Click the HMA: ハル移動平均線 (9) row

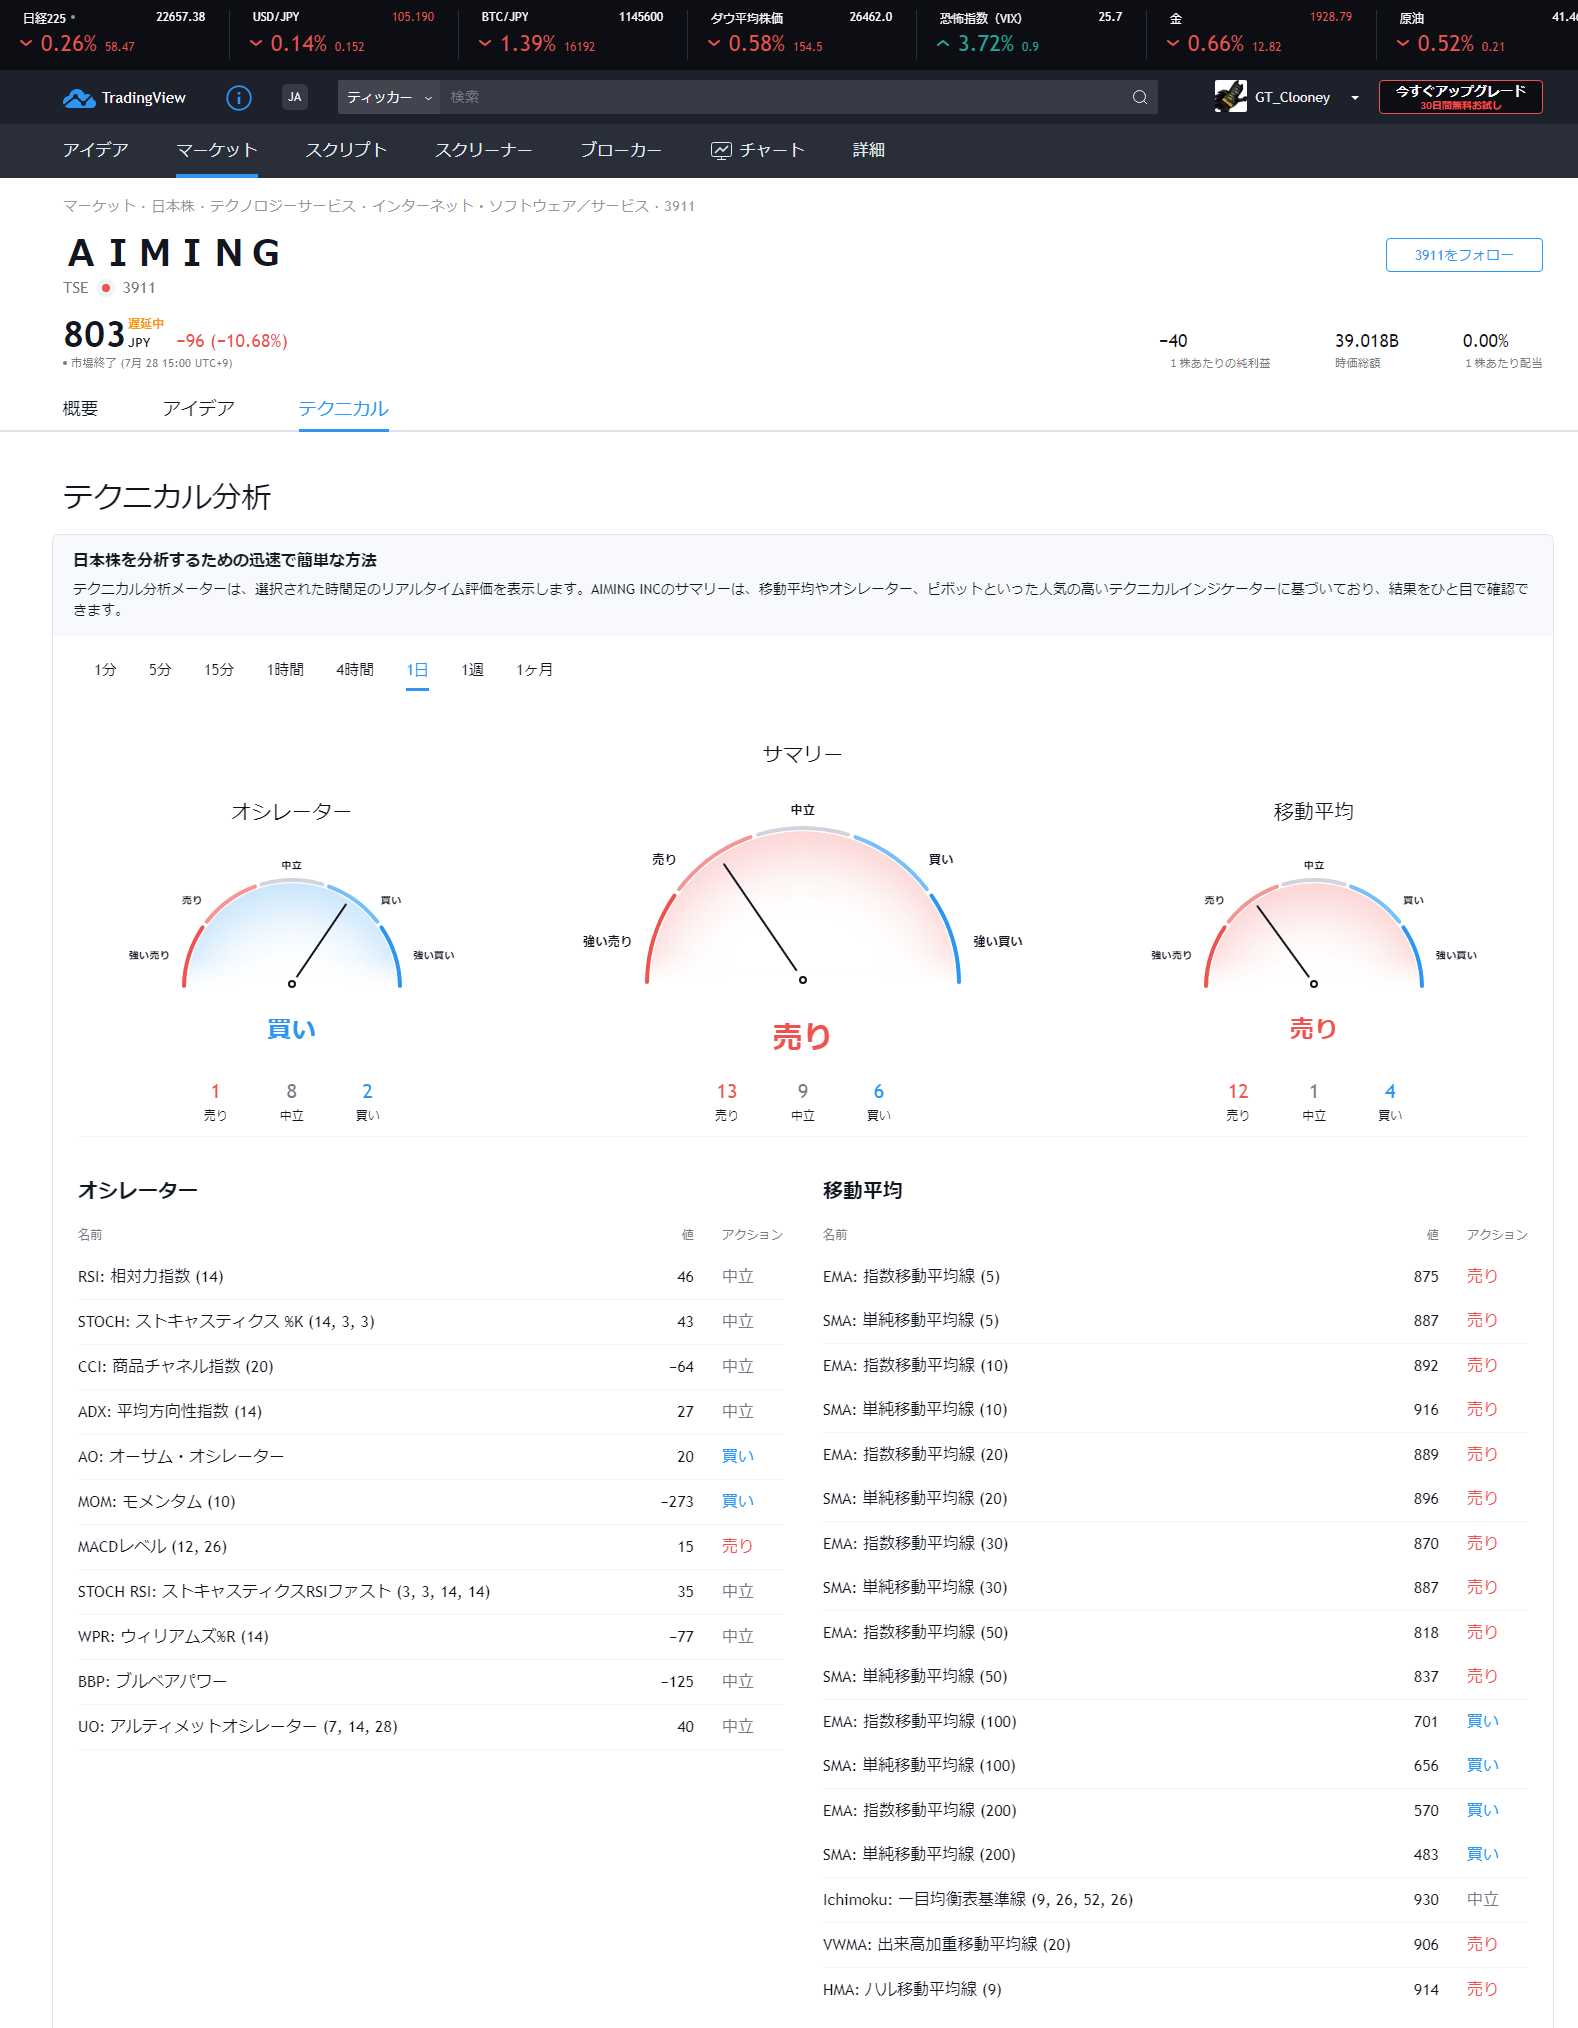[1175, 1989]
